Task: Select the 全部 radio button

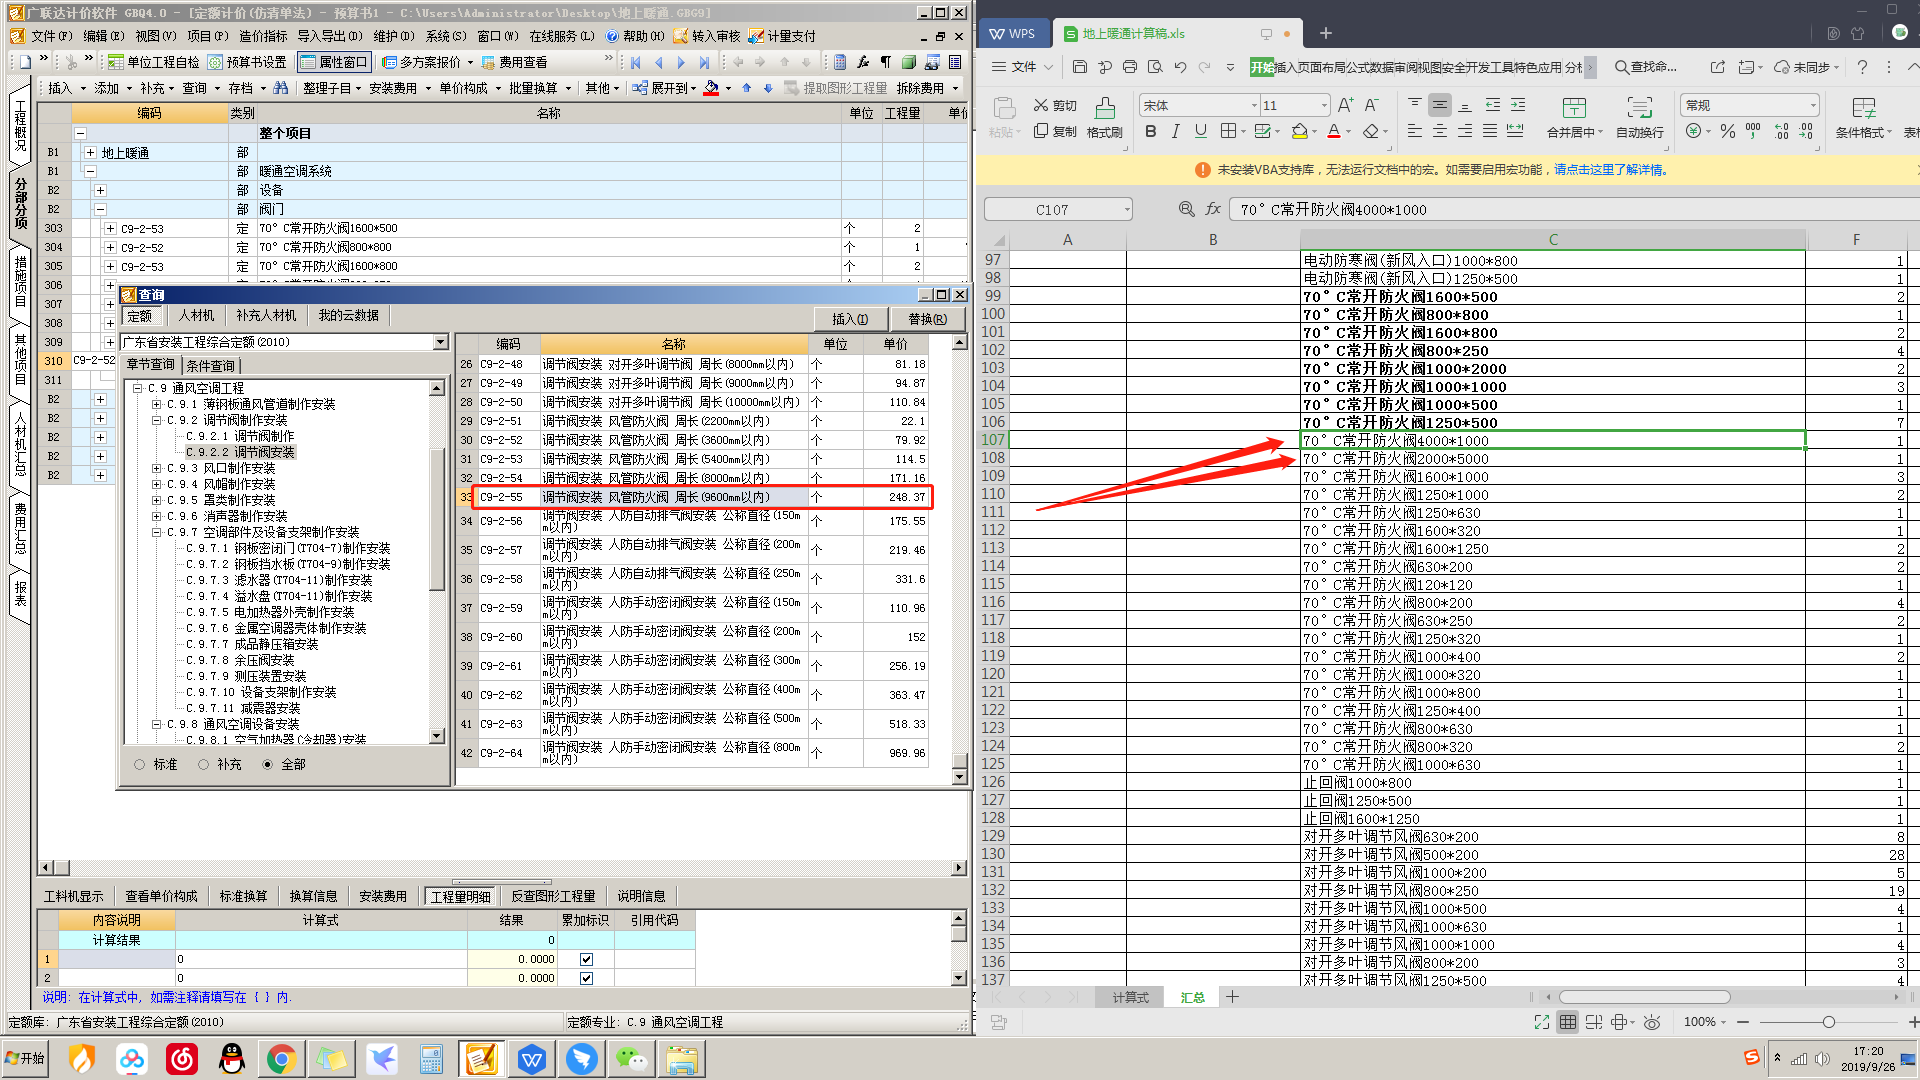Action: (x=267, y=764)
